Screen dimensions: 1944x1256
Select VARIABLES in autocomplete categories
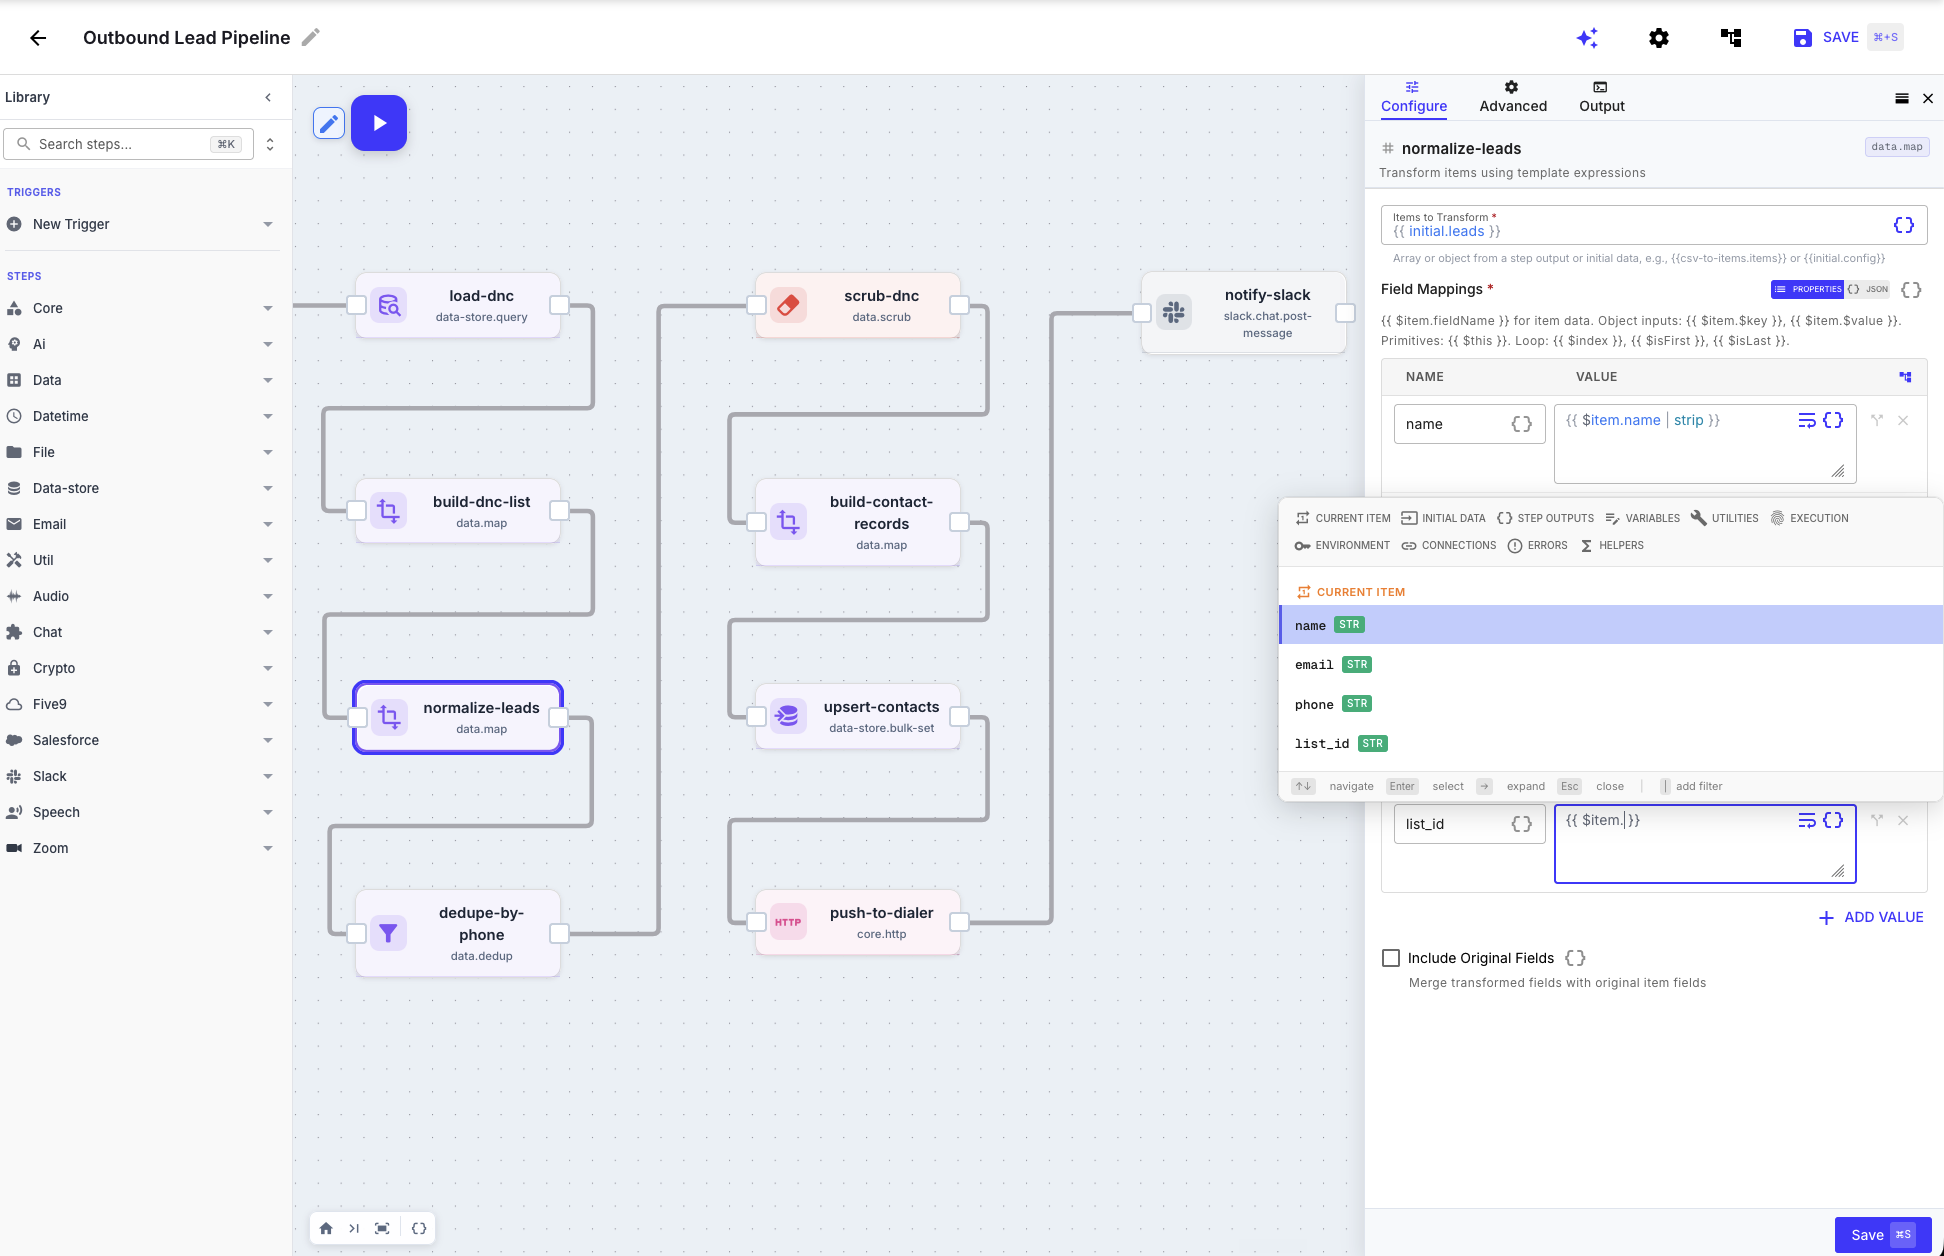(x=1642, y=518)
